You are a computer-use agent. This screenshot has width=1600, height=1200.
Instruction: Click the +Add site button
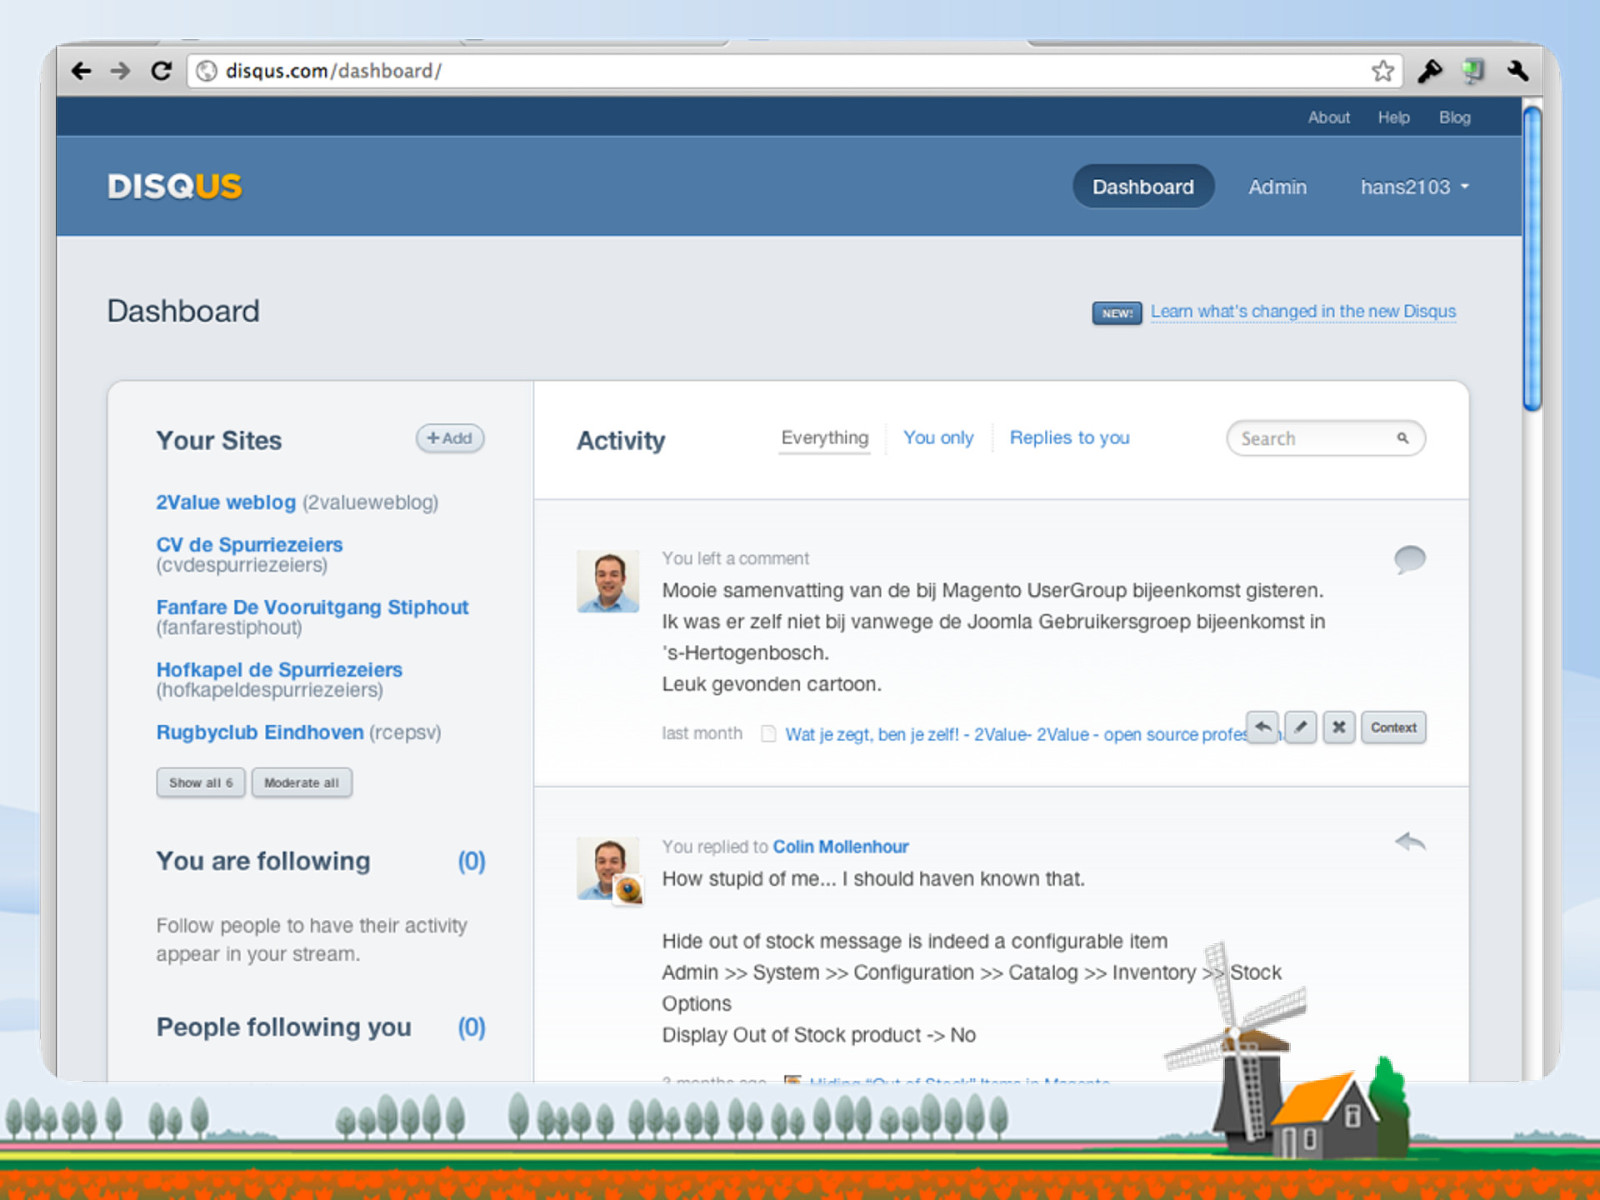(x=450, y=438)
